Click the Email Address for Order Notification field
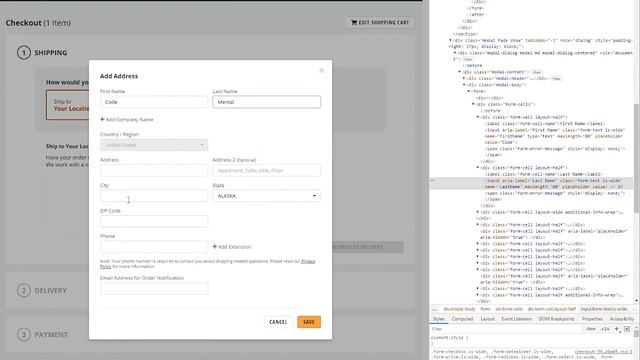 (x=154, y=289)
